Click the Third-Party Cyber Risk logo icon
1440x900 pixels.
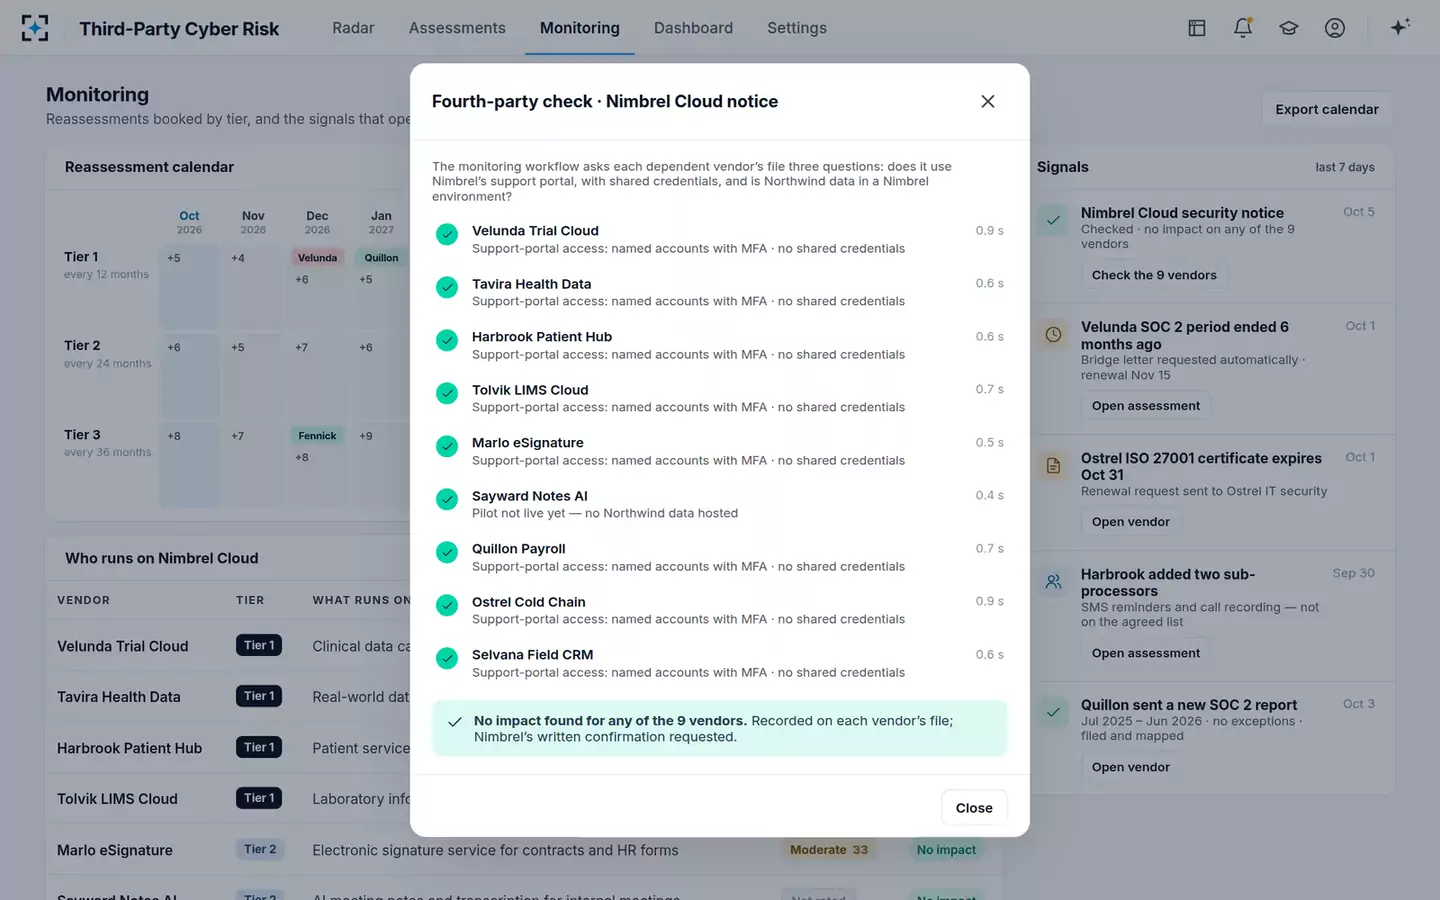tap(35, 28)
